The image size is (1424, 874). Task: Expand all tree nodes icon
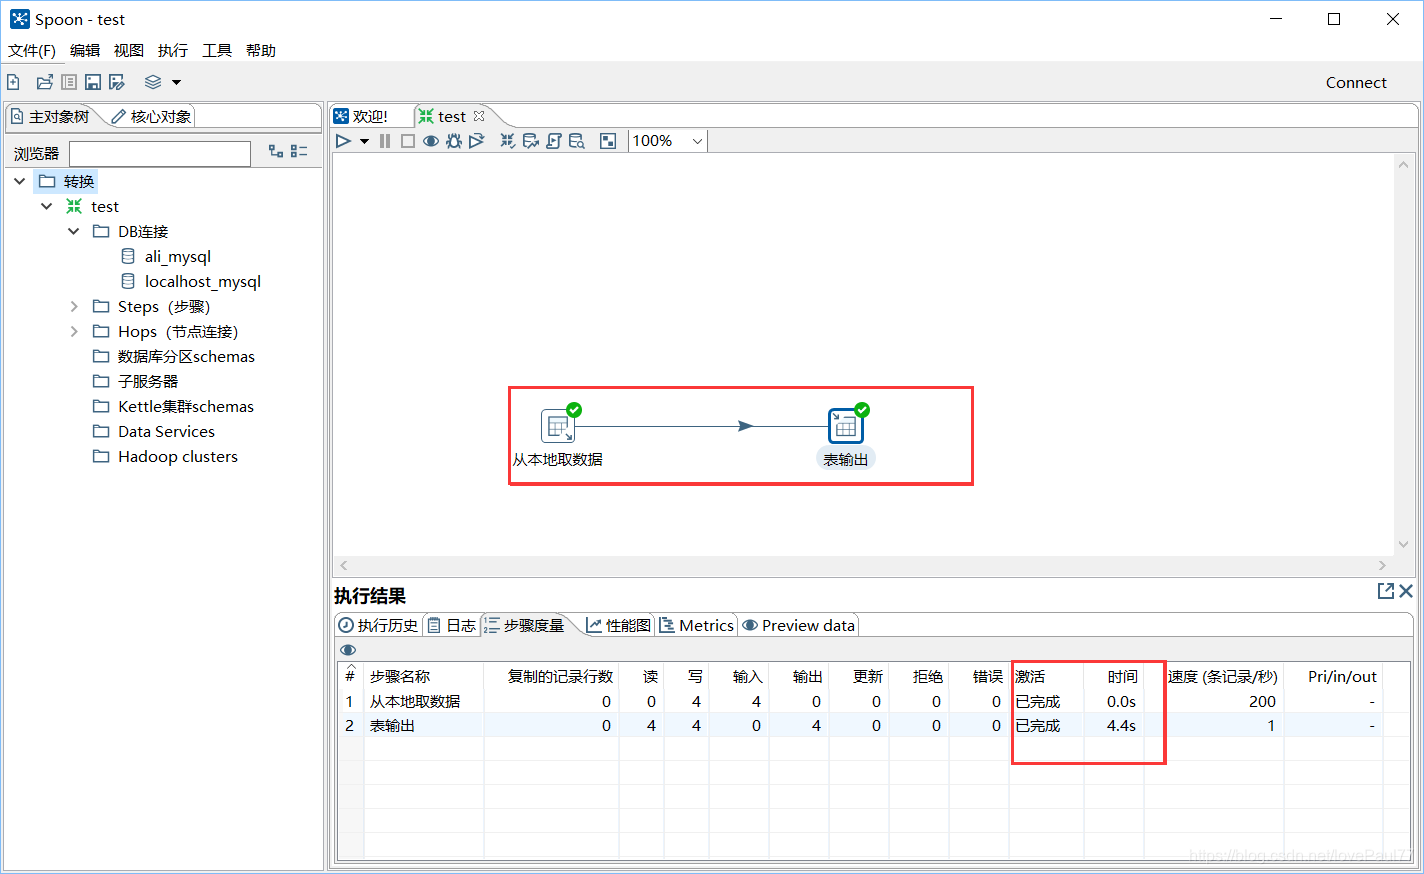click(276, 151)
